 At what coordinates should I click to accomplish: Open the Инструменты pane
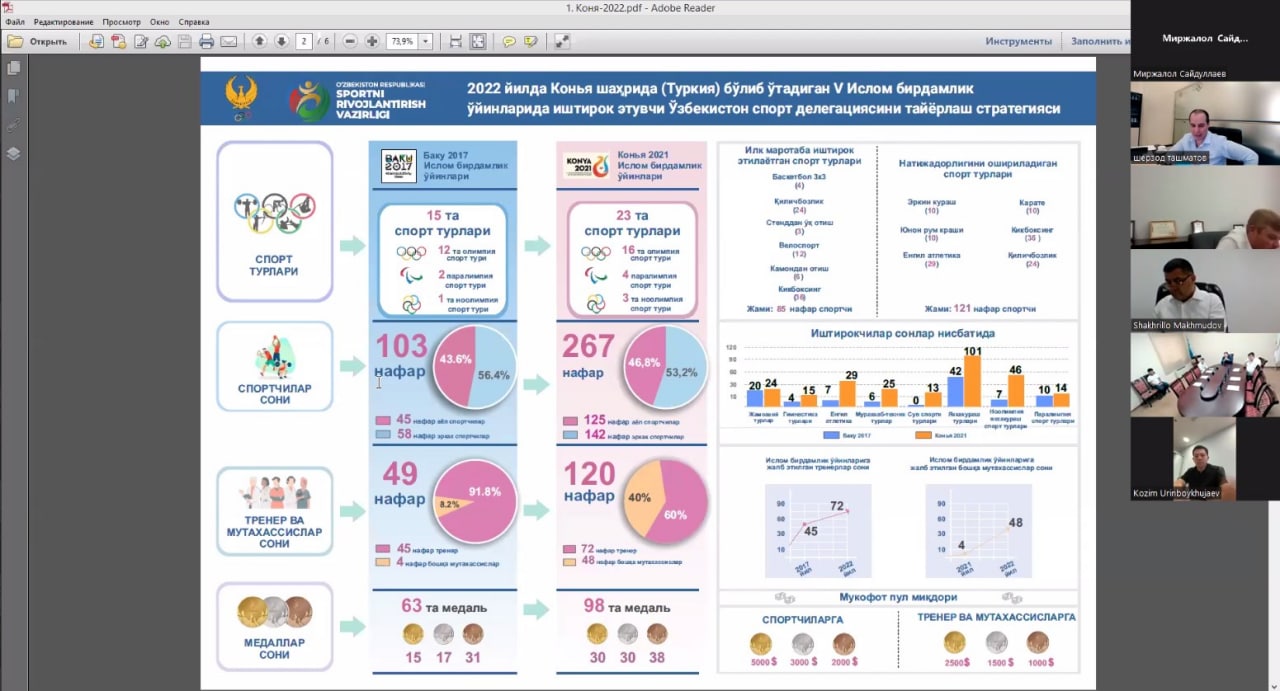tap(1018, 42)
